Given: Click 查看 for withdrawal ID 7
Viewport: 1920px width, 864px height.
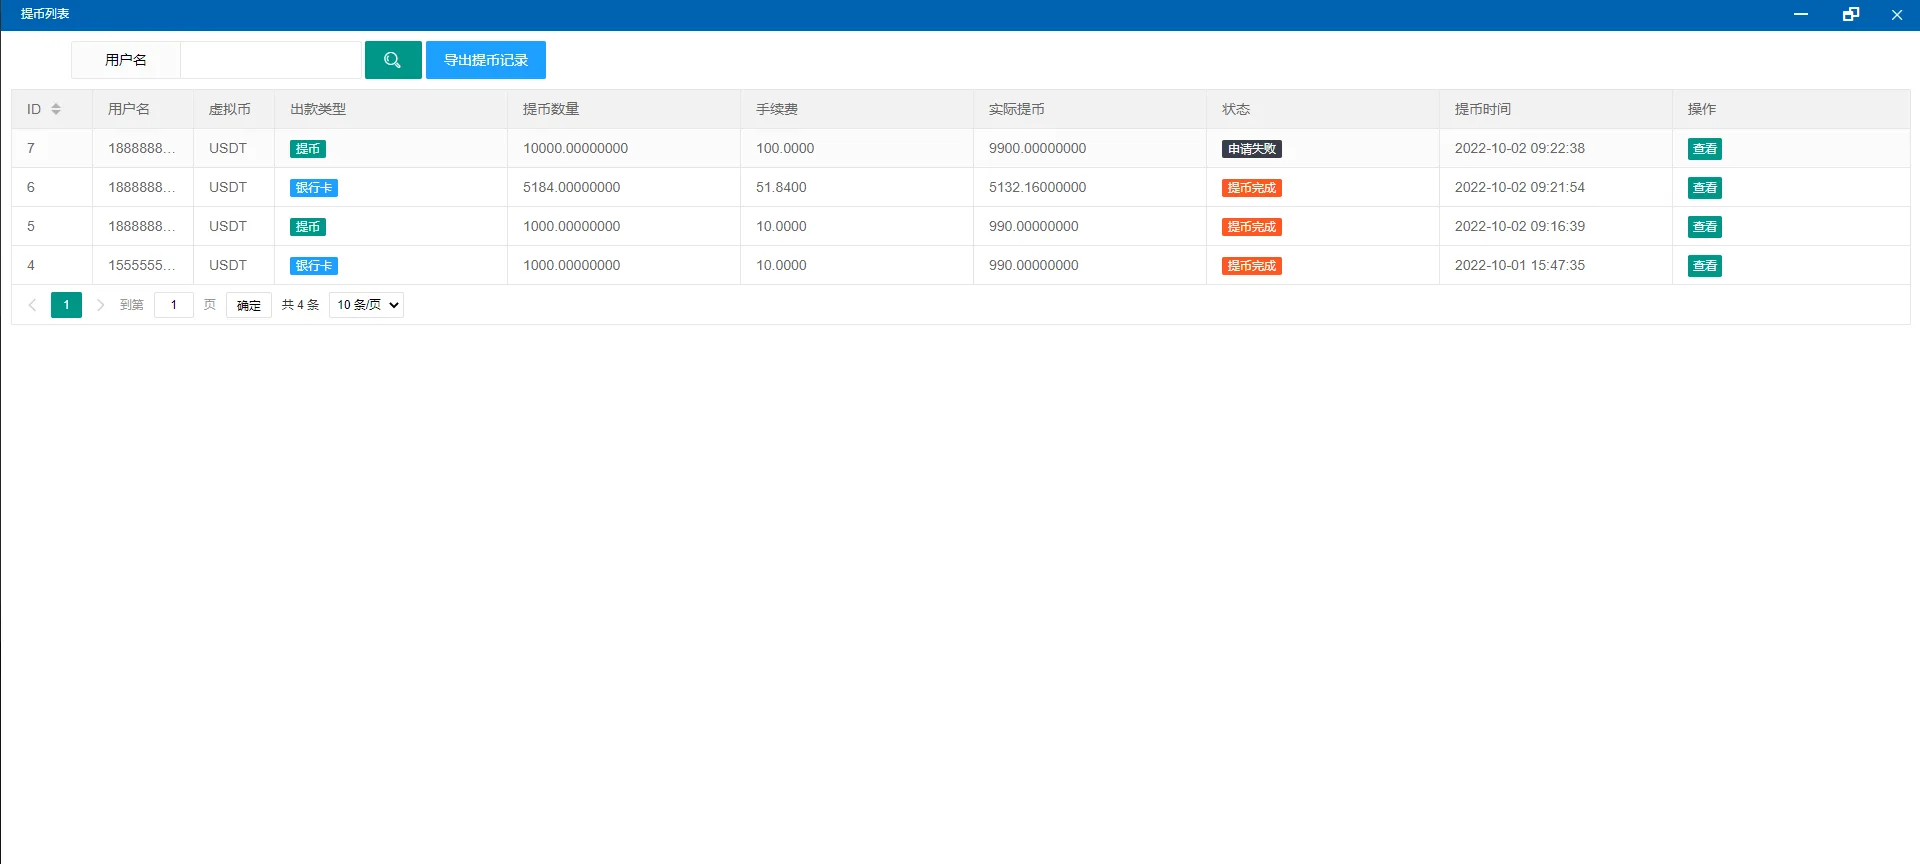Looking at the screenshot, I should coord(1704,149).
